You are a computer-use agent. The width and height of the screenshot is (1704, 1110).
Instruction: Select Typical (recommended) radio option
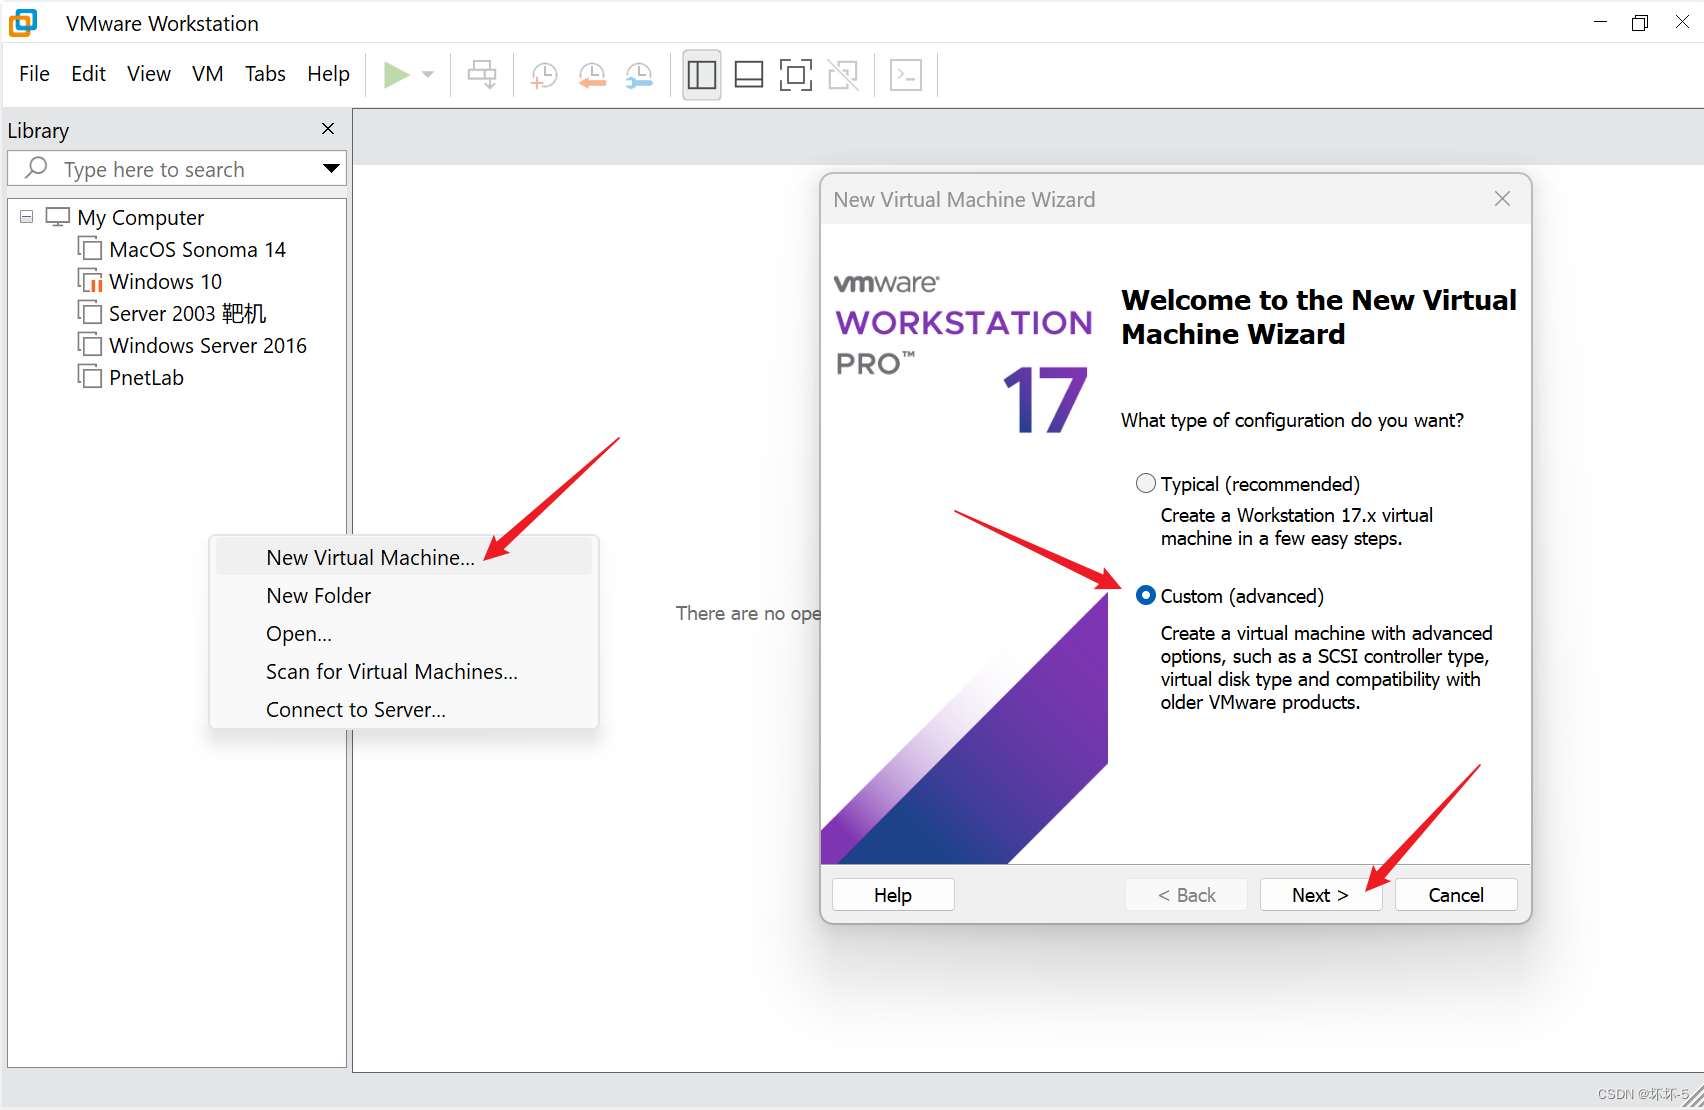(x=1146, y=484)
